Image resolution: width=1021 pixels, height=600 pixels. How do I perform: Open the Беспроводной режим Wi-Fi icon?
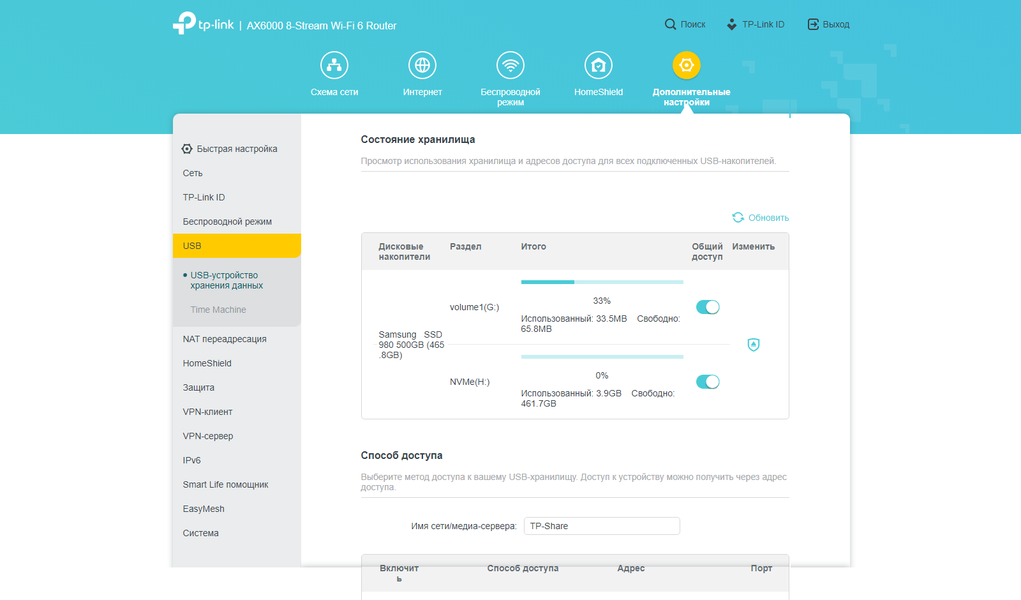pos(510,65)
